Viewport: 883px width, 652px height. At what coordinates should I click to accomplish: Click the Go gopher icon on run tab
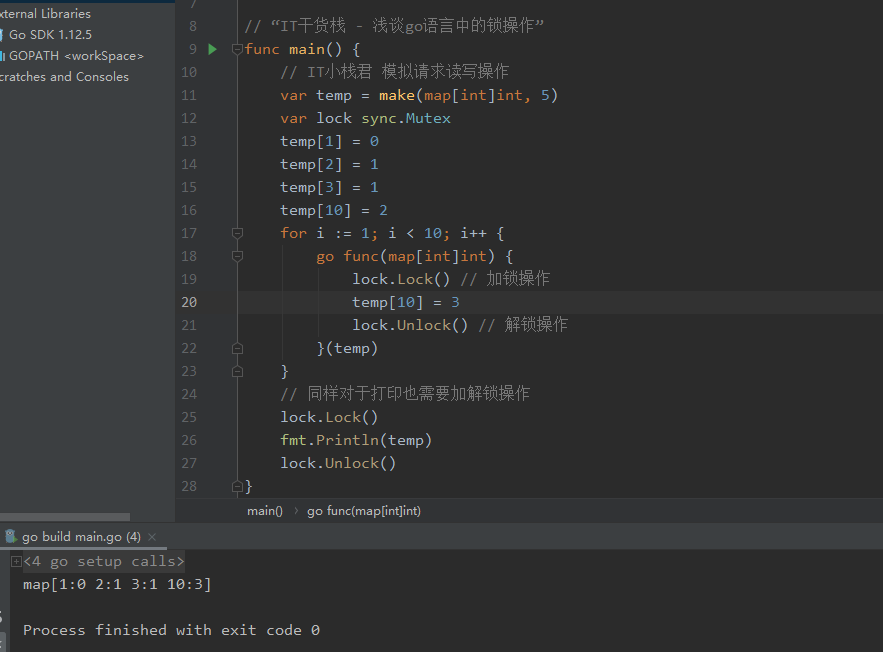[x=11, y=537]
